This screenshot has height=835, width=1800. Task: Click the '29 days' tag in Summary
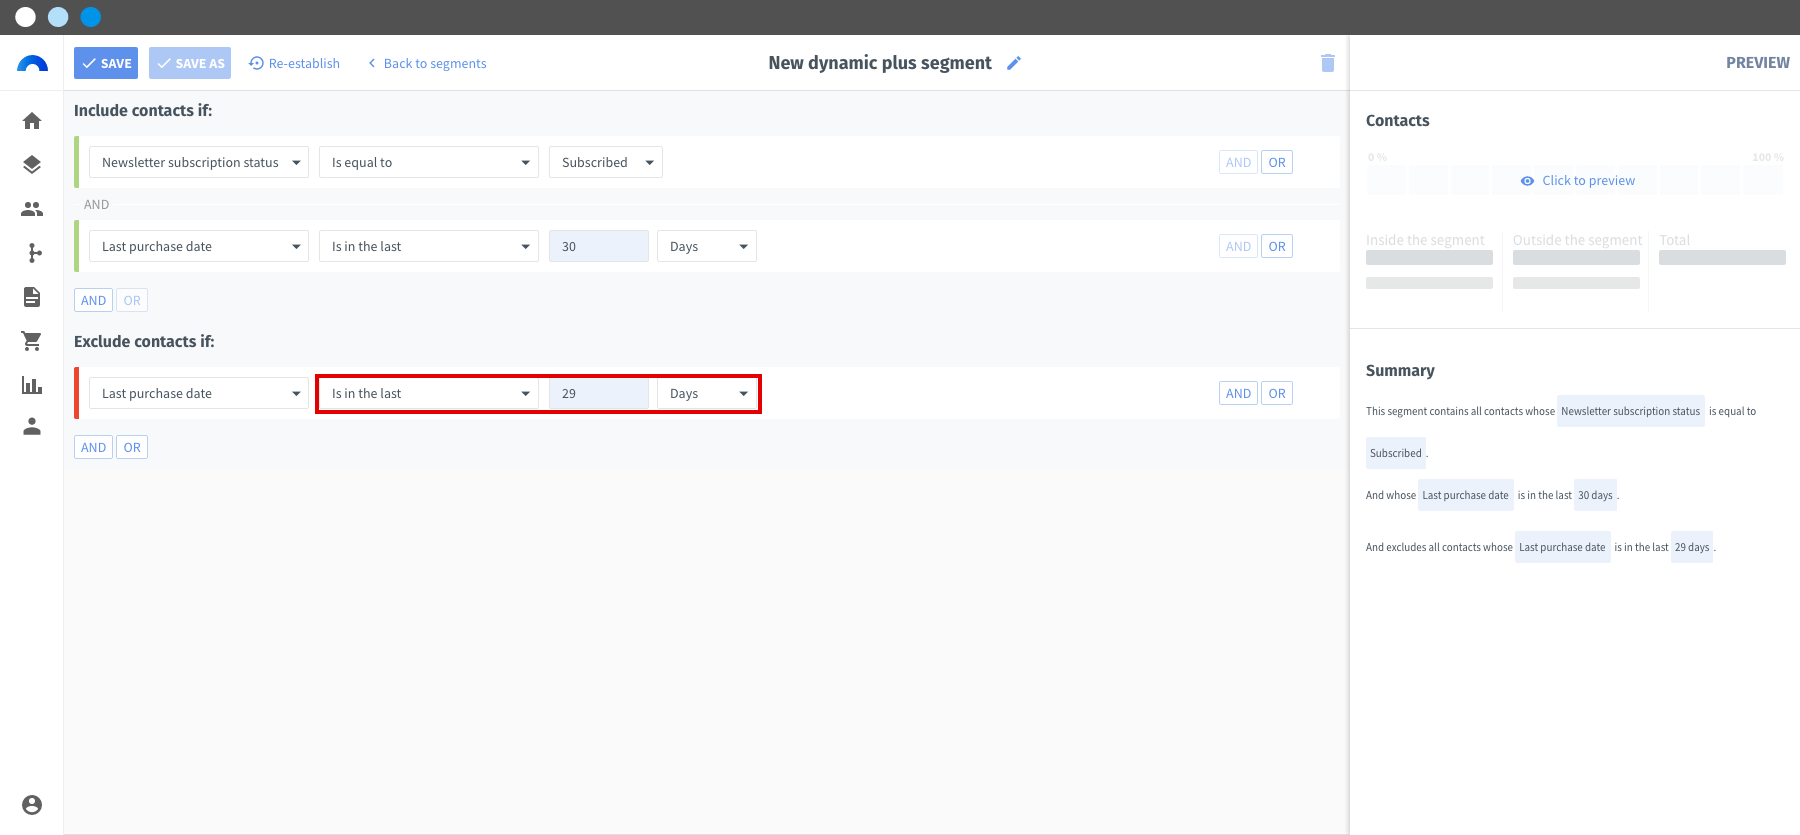1692,547
